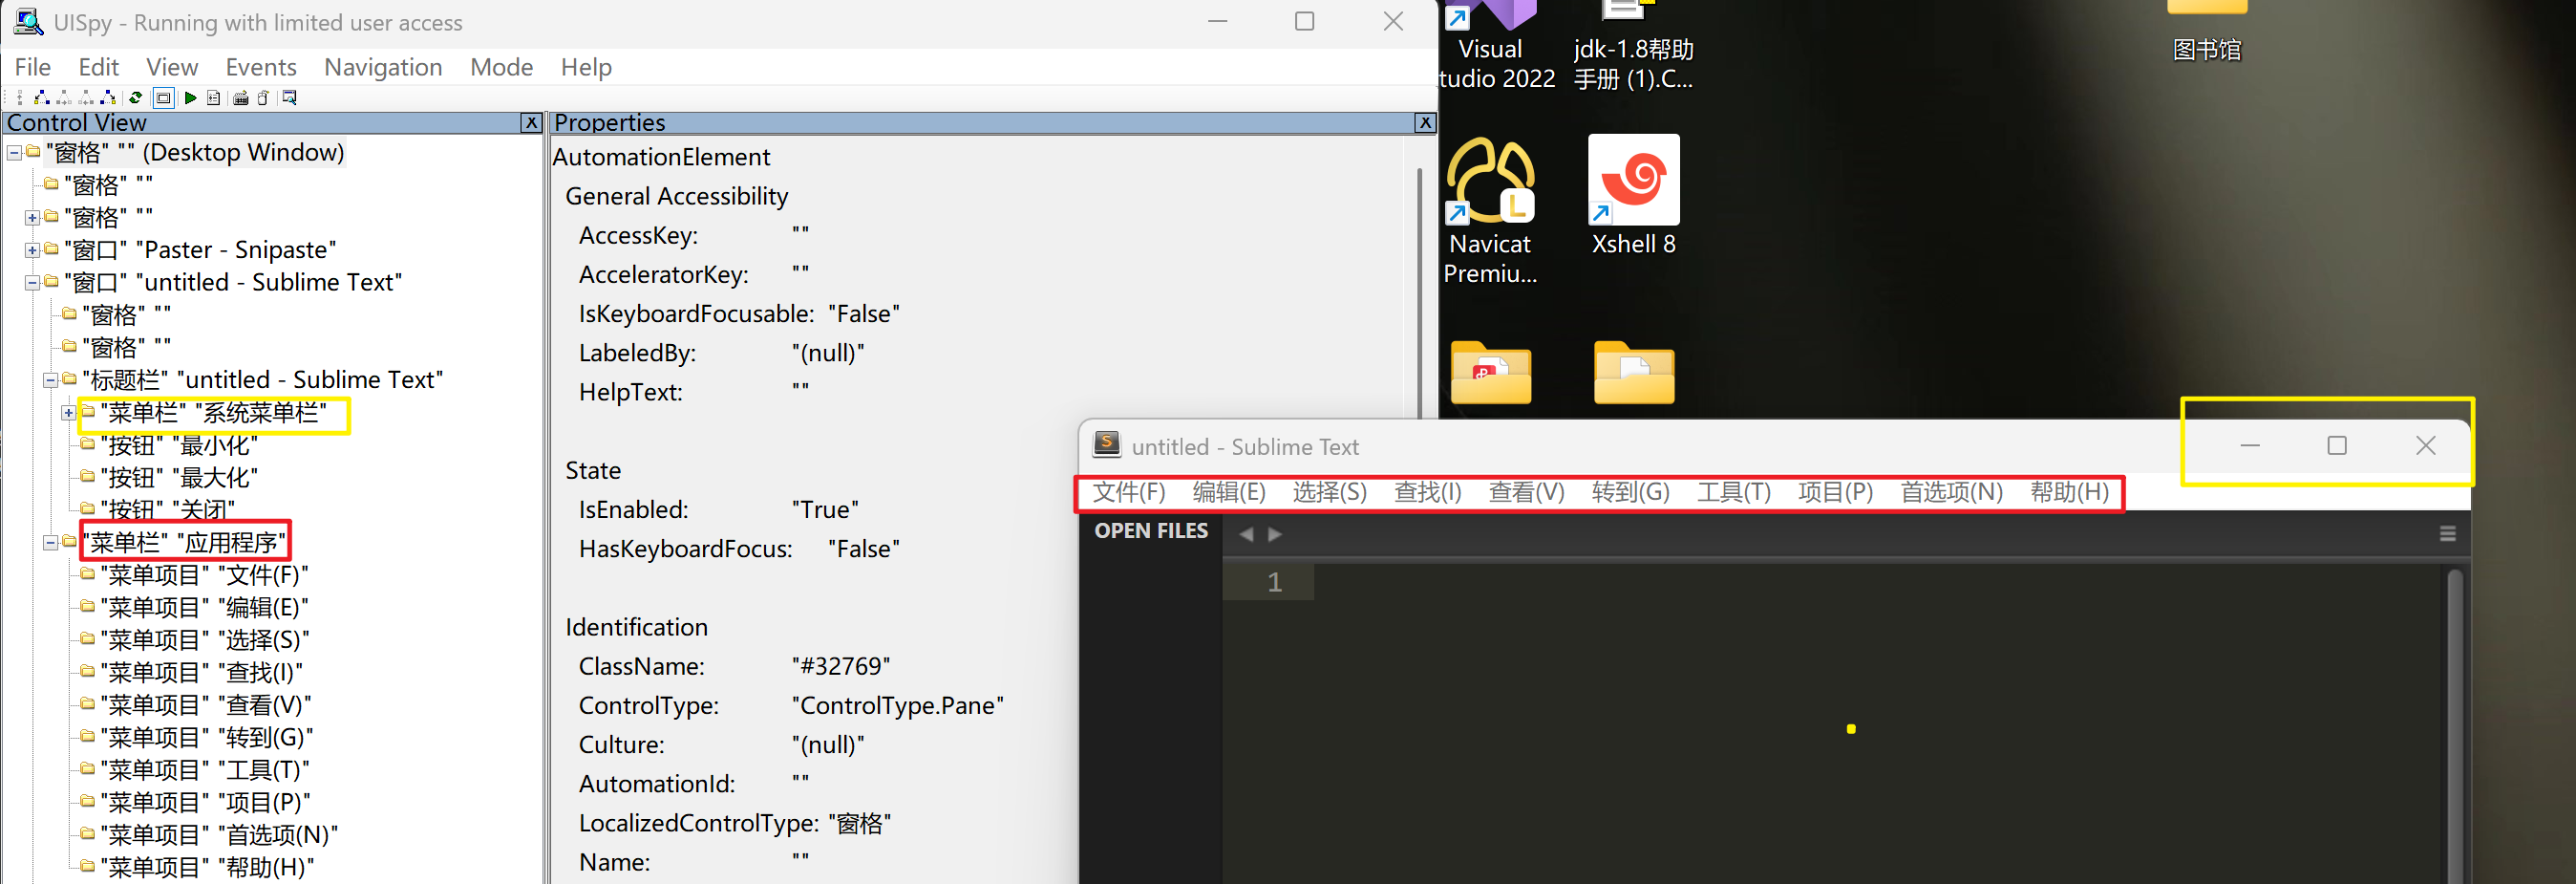The height and width of the screenshot is (884, 2576).
Task: Collapse the untitled - Sublime Text window node
Action: point(32,283)
